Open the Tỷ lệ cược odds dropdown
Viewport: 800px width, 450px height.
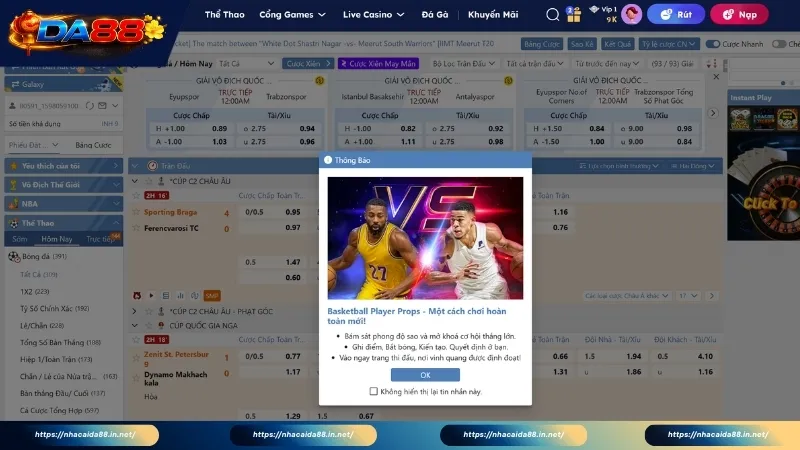pos(668,45)
